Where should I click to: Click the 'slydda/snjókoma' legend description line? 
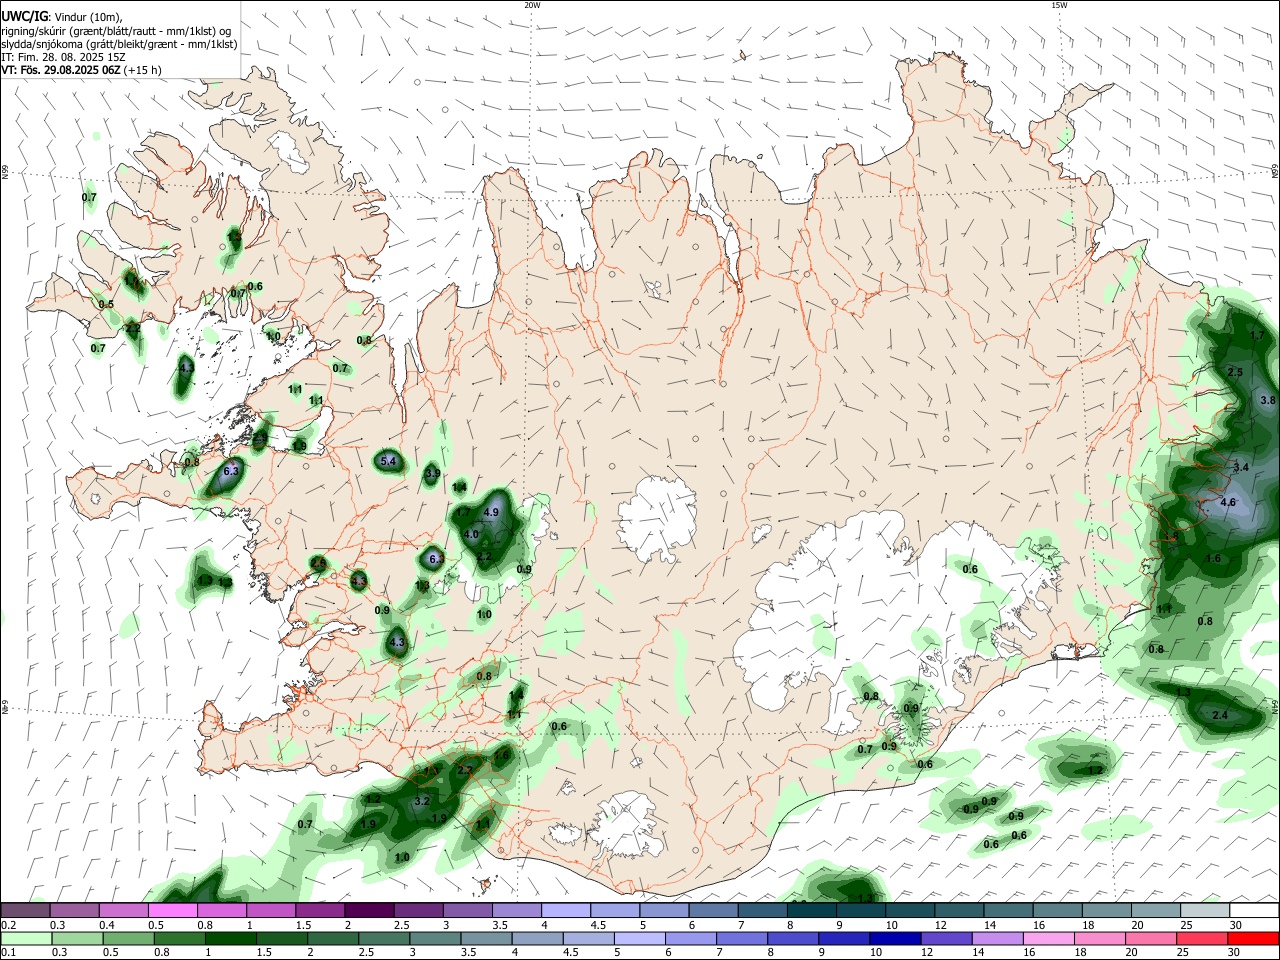pos(119,44)
